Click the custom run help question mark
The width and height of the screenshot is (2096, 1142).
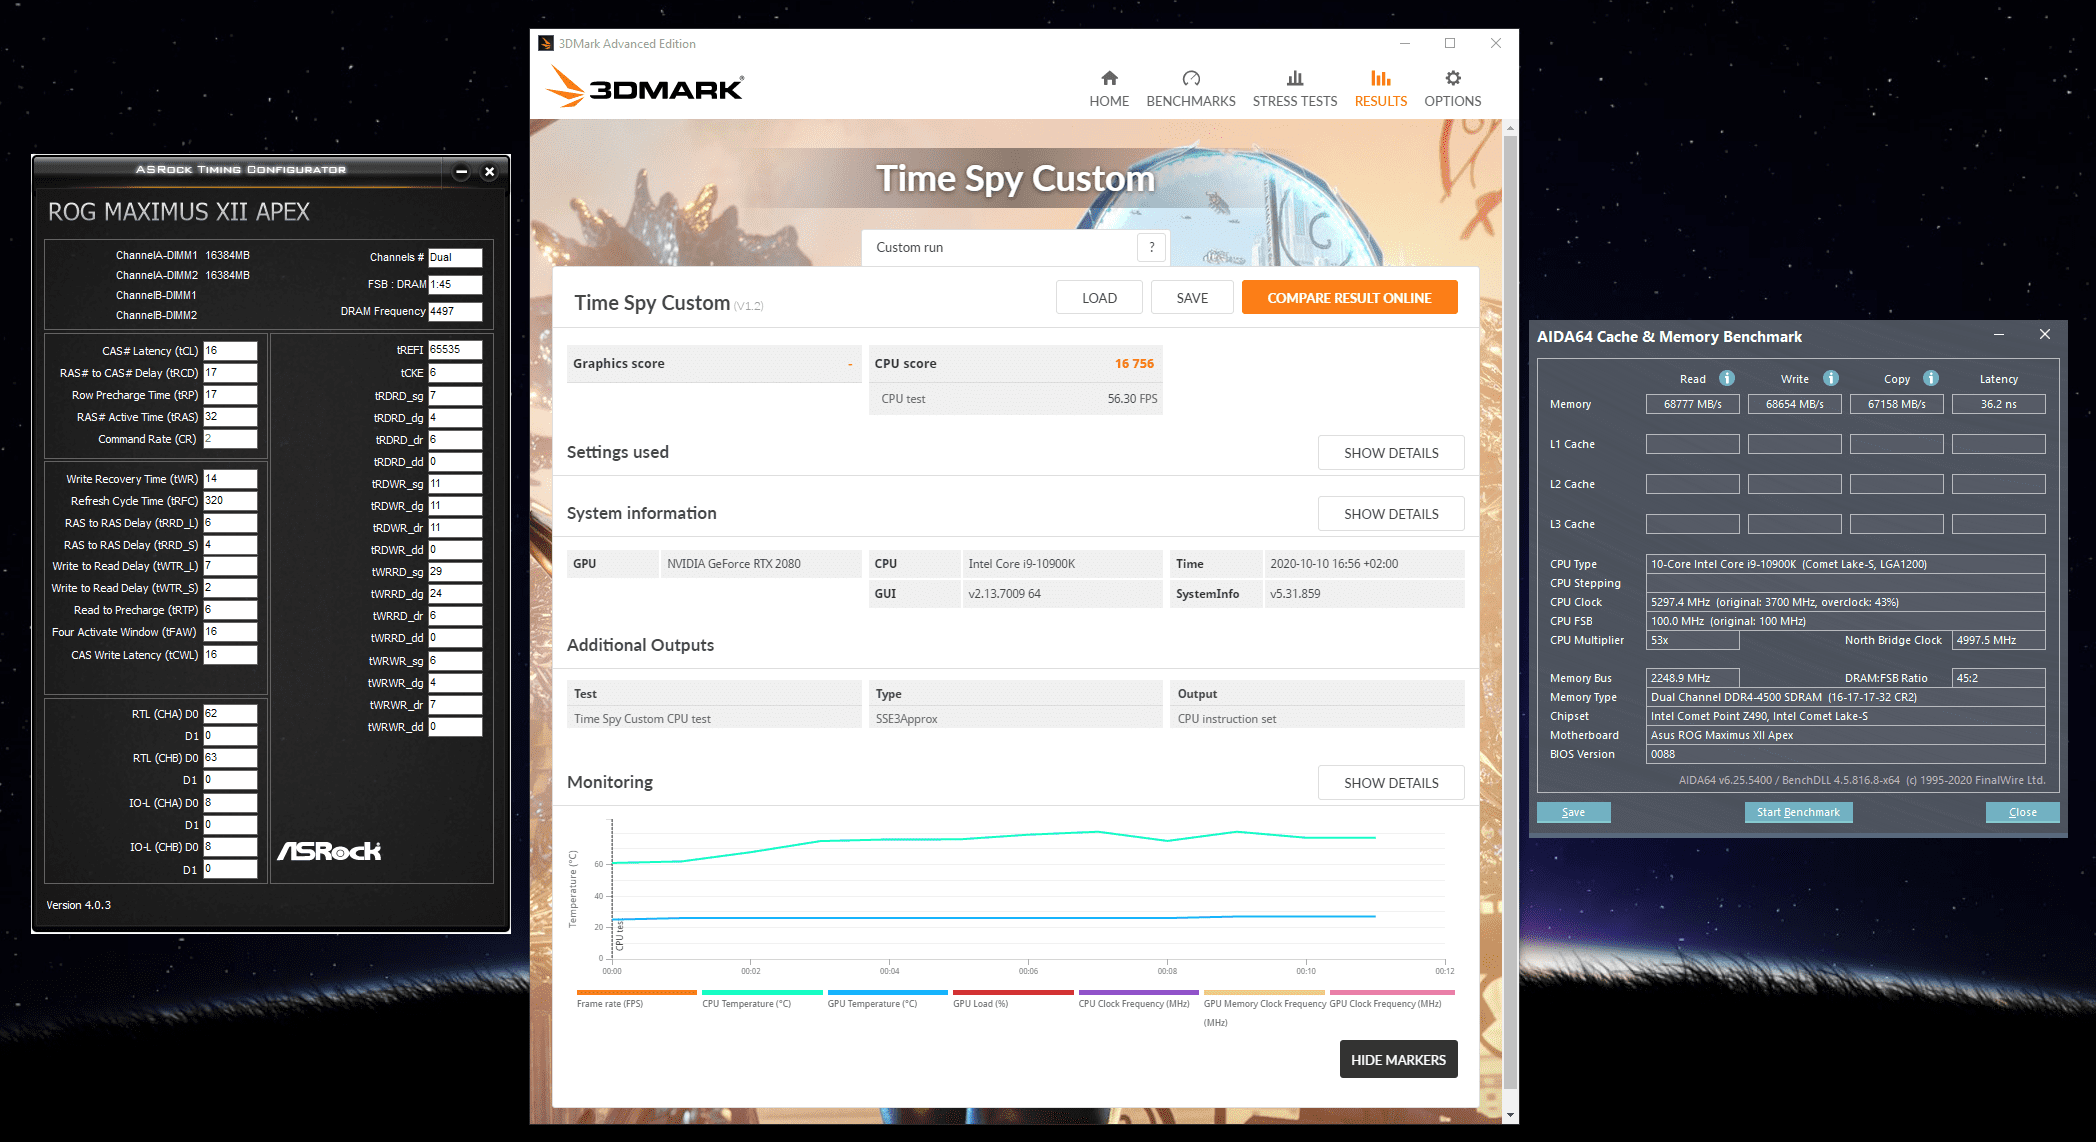coord(1151,247)
